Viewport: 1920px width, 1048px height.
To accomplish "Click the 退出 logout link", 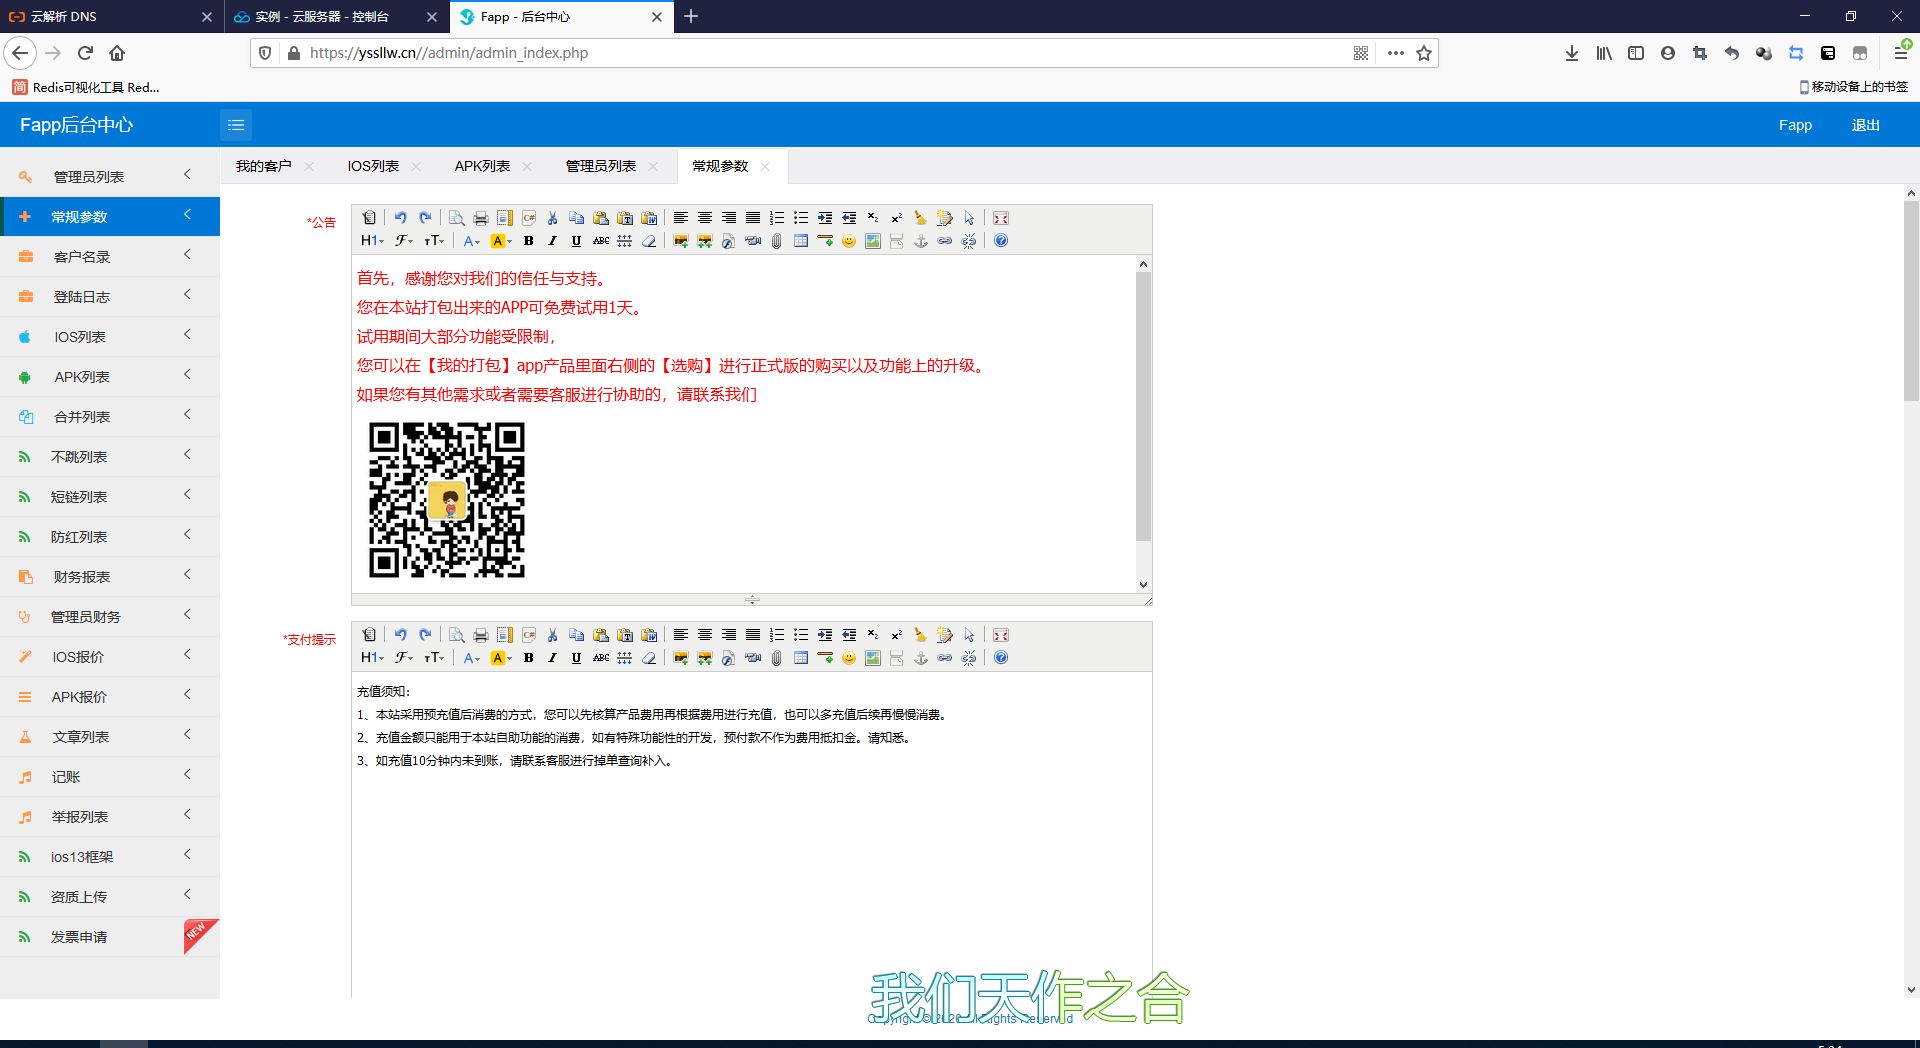I will pyautogui.click(x=1865, y=125).
